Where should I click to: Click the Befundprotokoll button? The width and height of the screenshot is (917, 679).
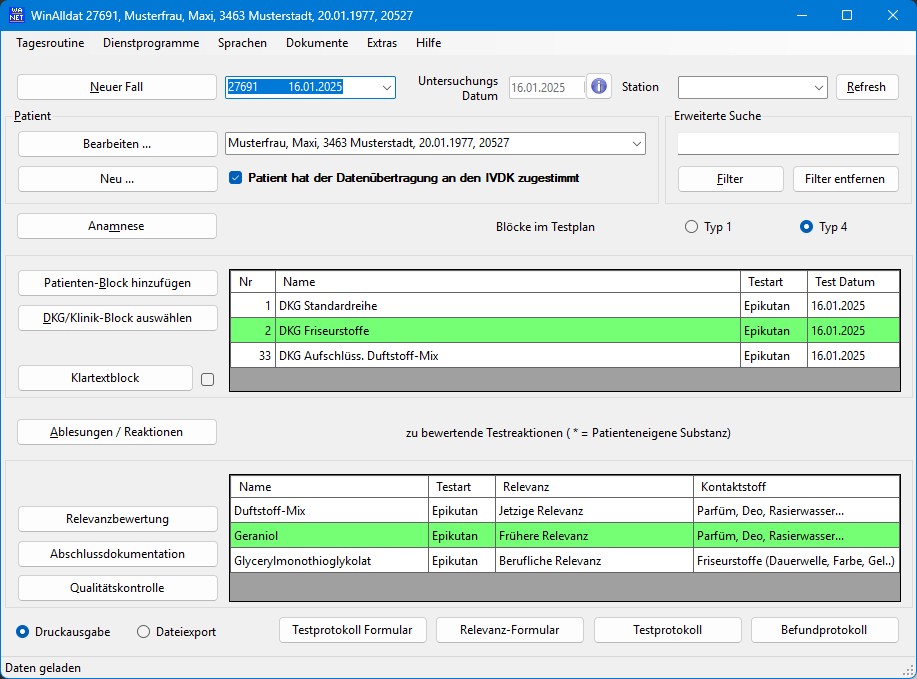pos(825,630)
